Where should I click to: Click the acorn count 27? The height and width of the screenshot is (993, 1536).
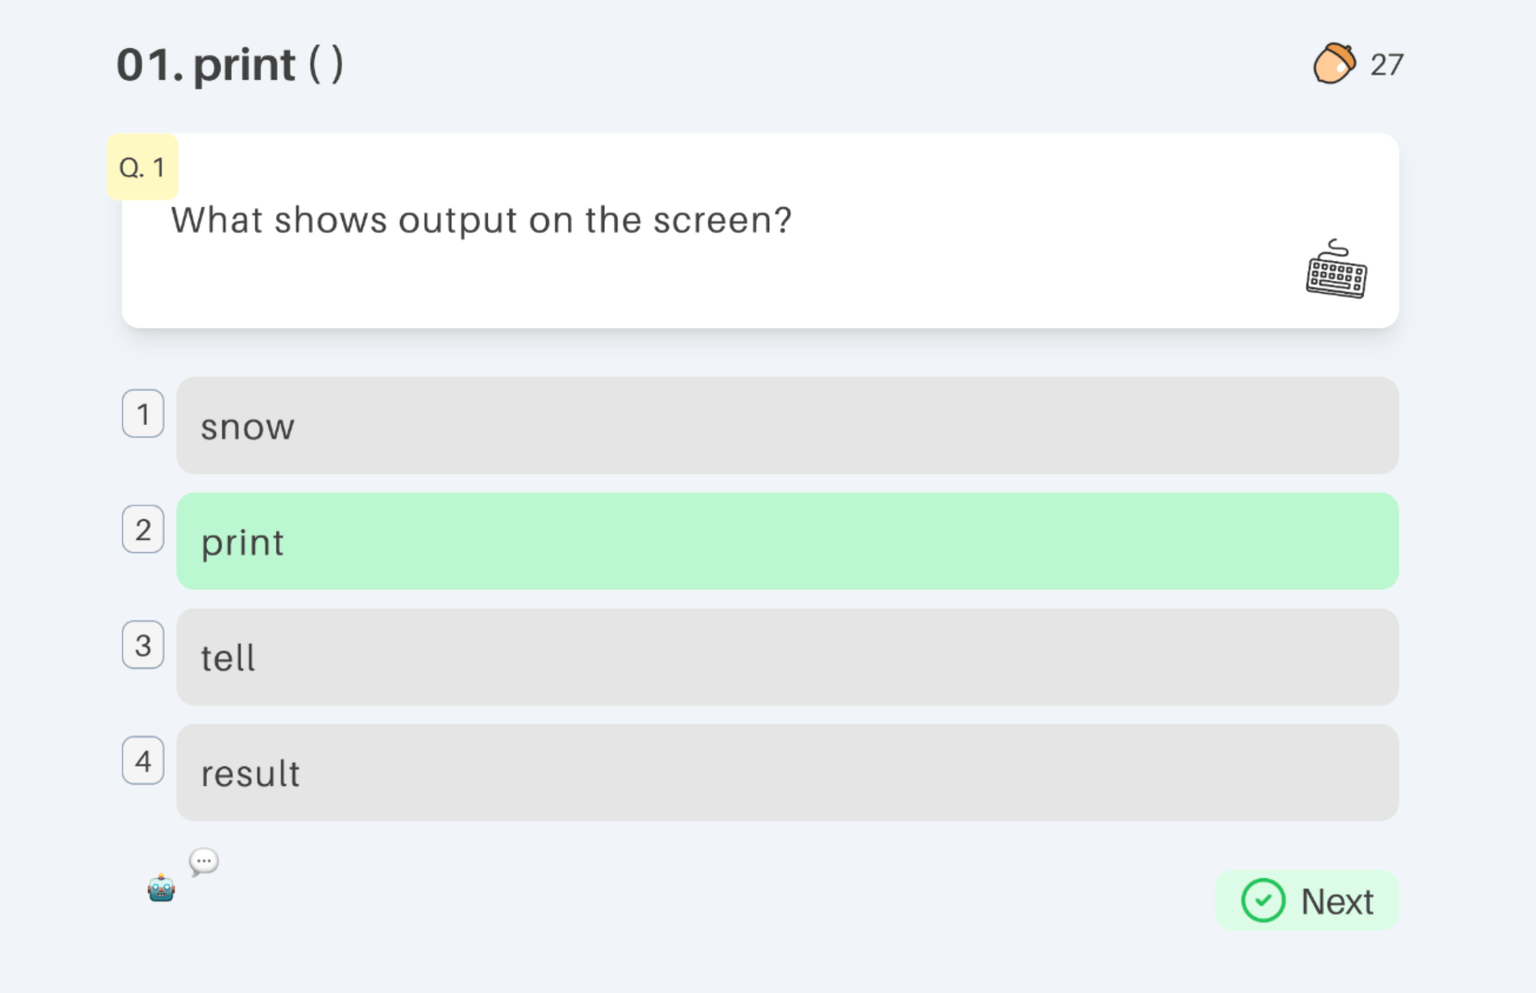tap(1387, 65)
